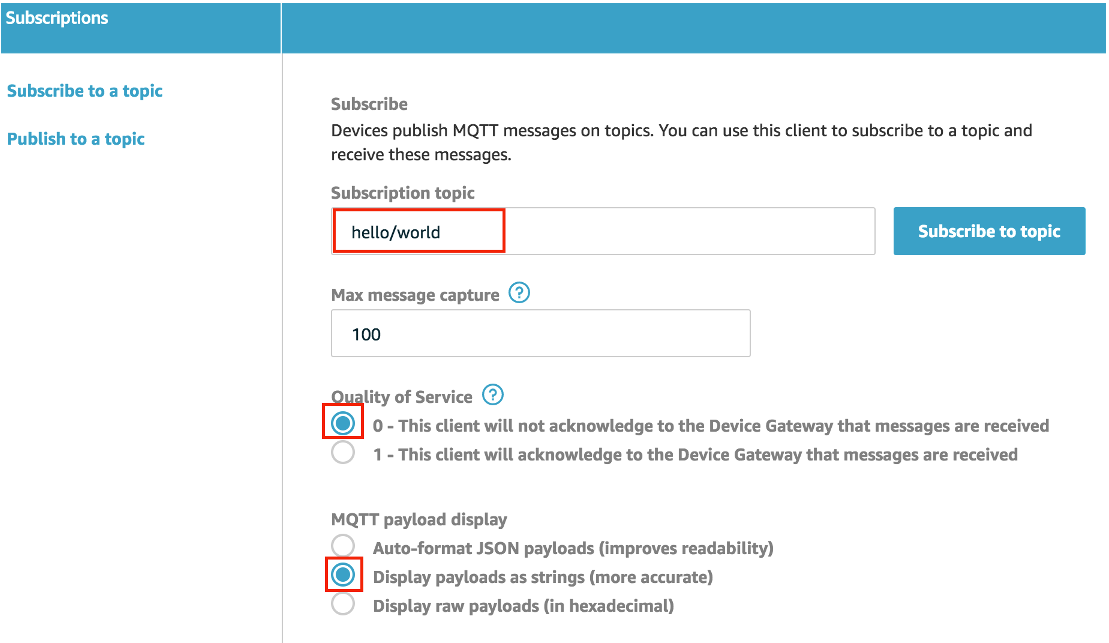Click the Subscribe section heading

pyautogui.click(x=369, y=105)
